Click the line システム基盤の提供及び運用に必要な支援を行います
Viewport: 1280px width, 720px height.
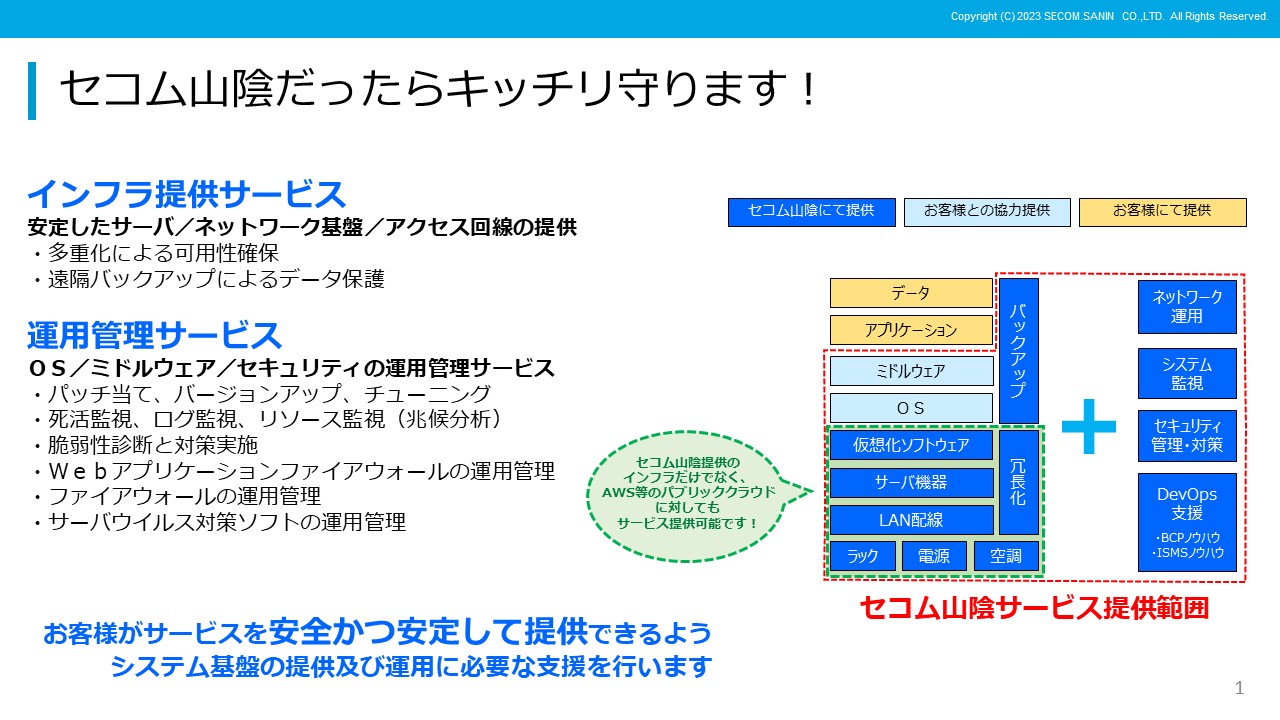pyautogui.click(x=411, y=667)
